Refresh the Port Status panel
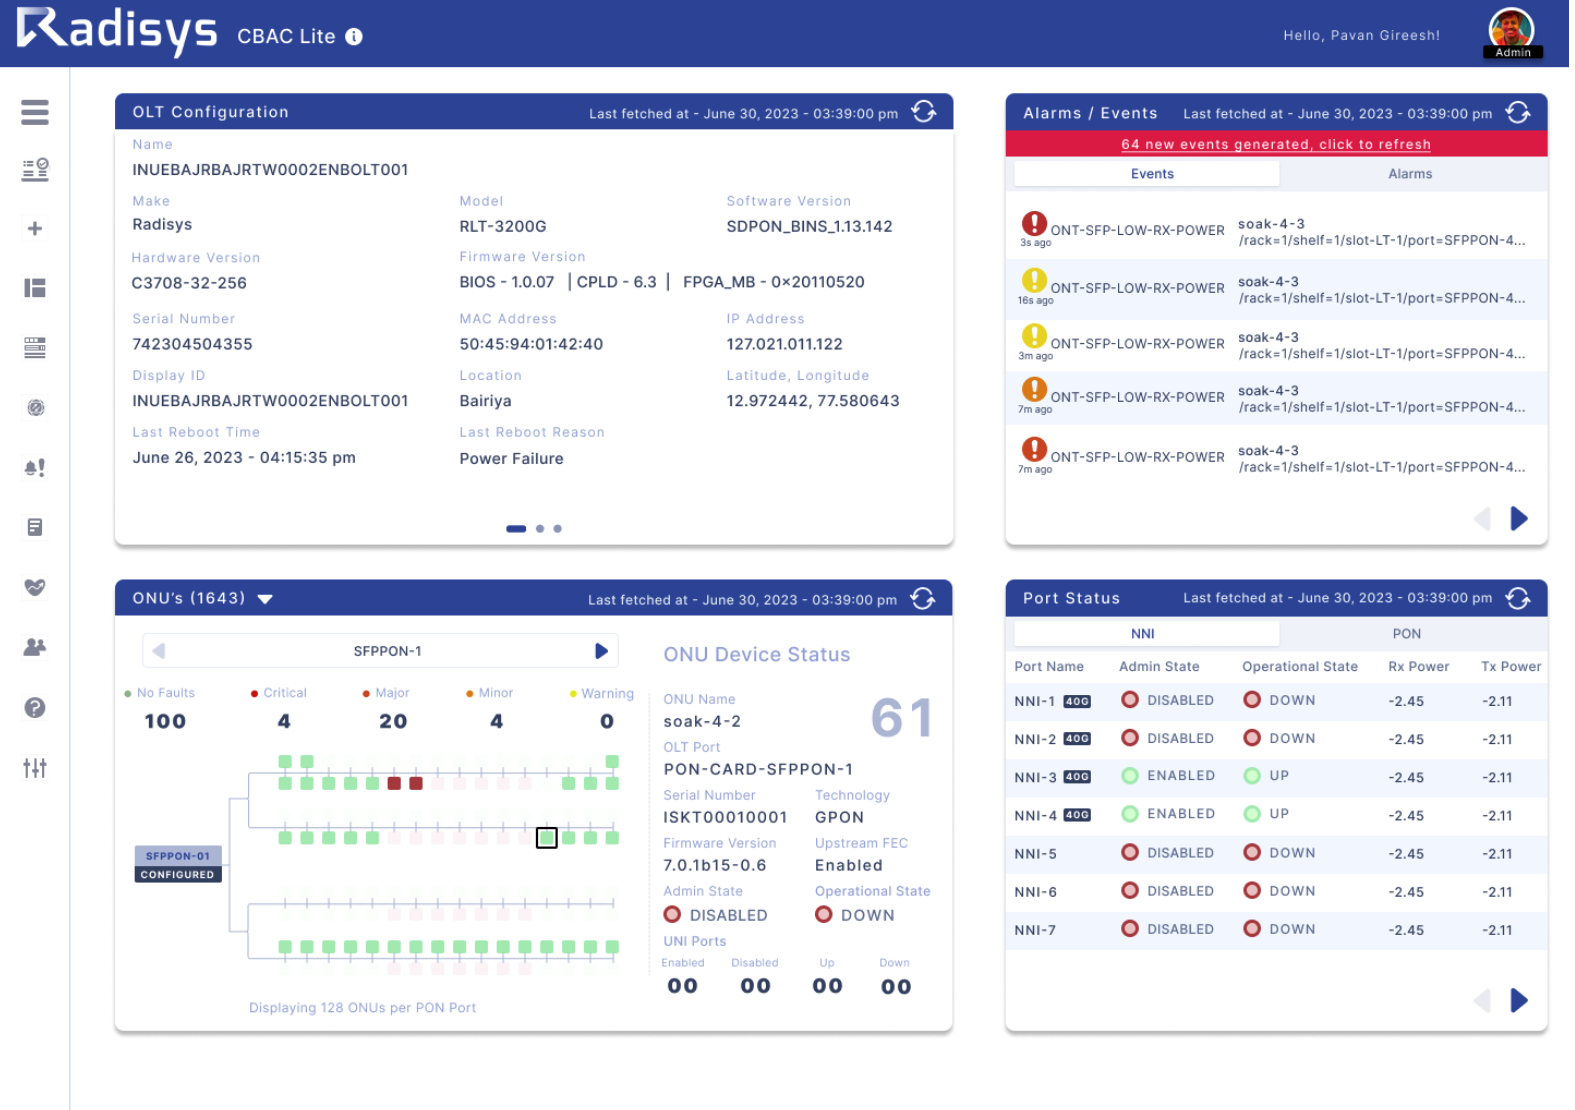The width and height of the screenshot is (1575, 1110). point(1519,598)
